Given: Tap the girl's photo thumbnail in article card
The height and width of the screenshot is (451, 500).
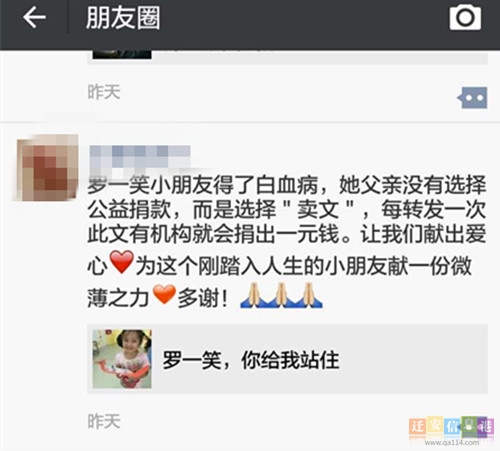Looking at the screenshot, I should (122, 359).
